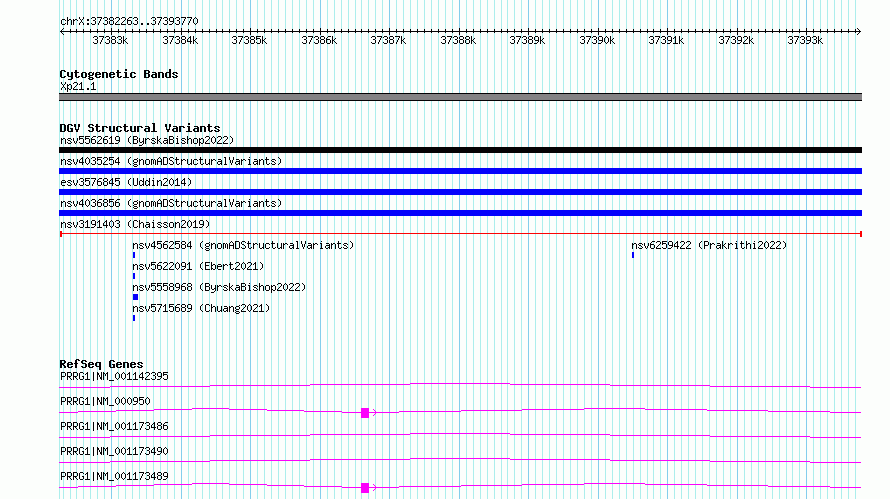Open transcript PRRG1|NM_001142395 label

click(114, 376)
